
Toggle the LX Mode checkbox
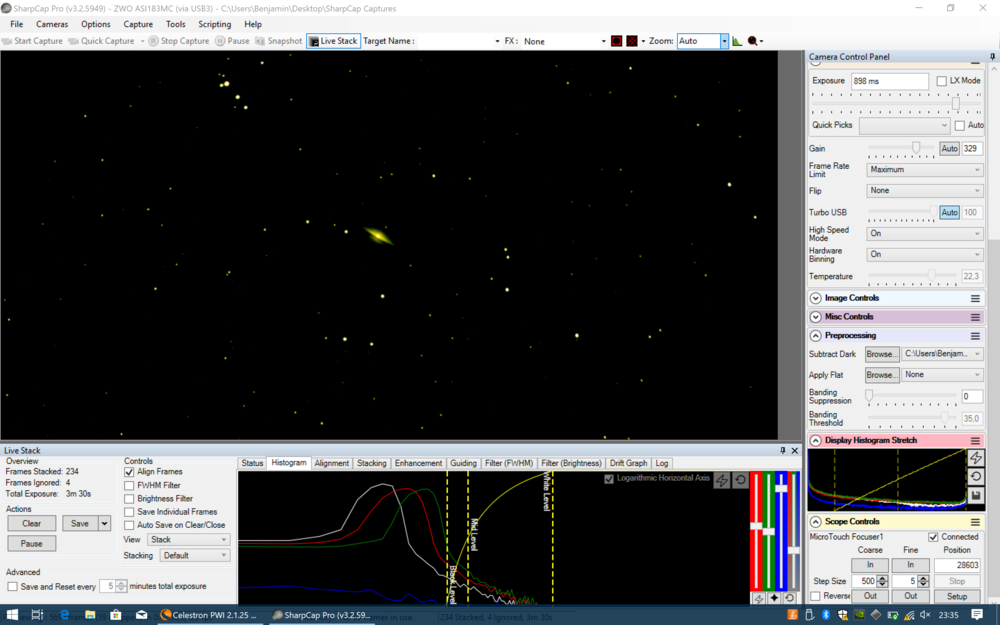[941, 81]
